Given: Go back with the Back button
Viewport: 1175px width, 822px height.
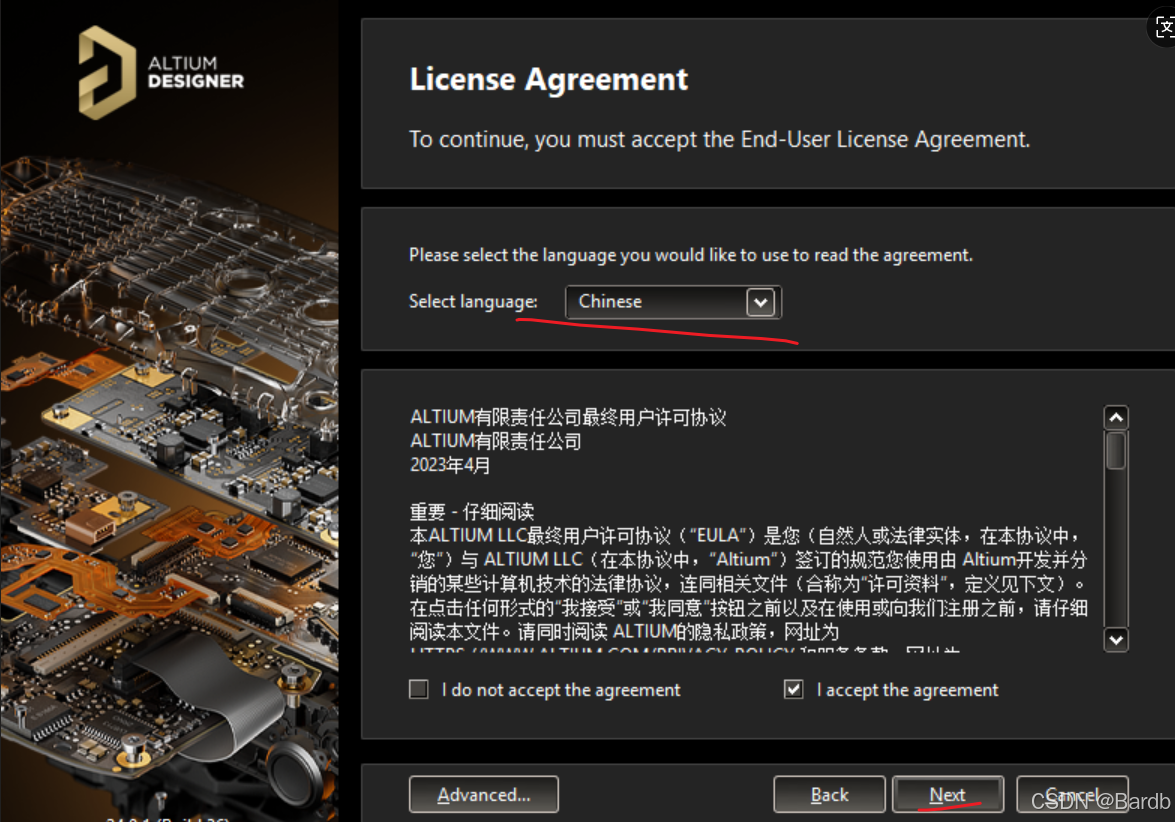Looking at the screenshot, I should coord(829,794).
